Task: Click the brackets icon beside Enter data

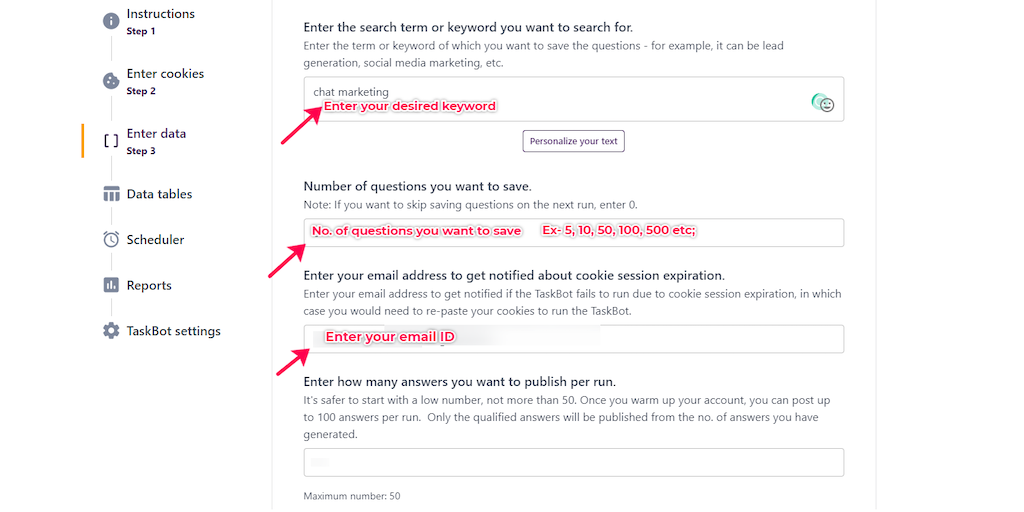Action: 111,141
